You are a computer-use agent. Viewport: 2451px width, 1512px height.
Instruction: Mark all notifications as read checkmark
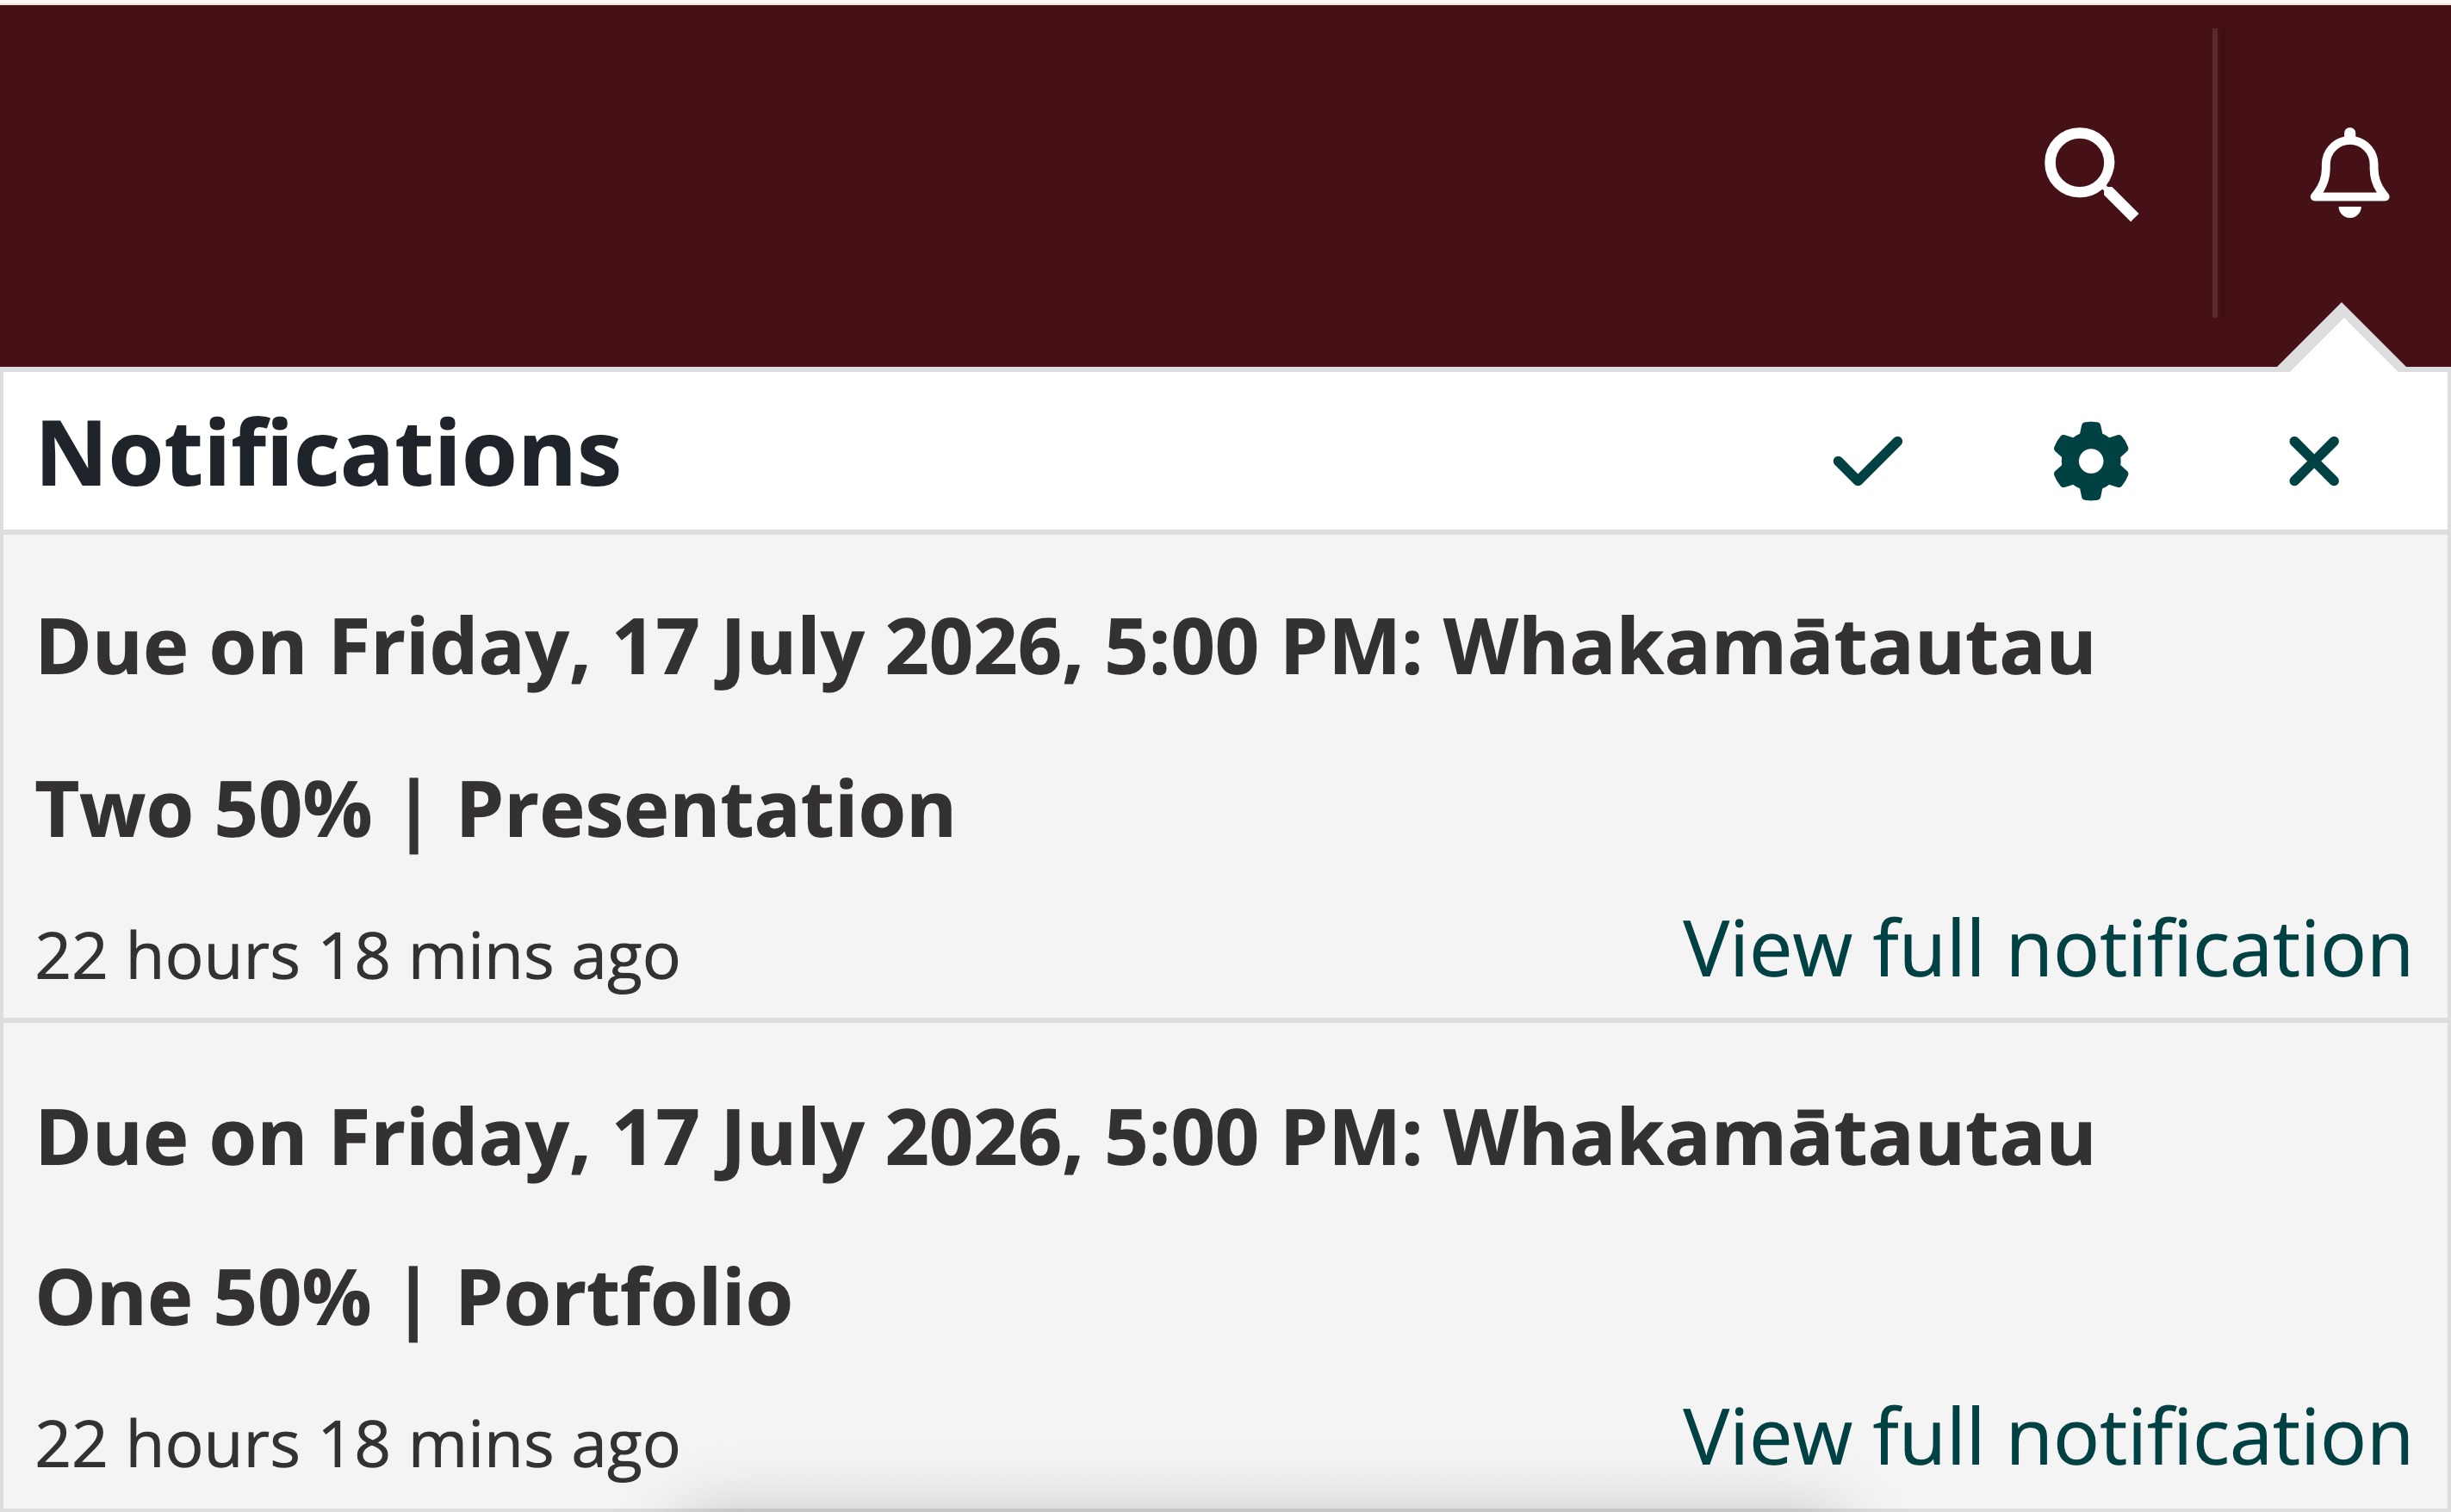pos(1867,461)
